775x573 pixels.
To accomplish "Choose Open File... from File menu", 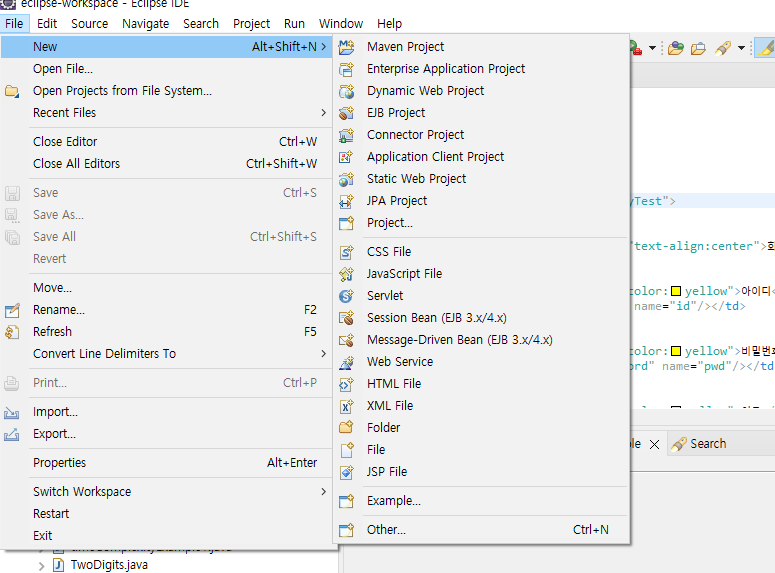I will tap(167, 69).
